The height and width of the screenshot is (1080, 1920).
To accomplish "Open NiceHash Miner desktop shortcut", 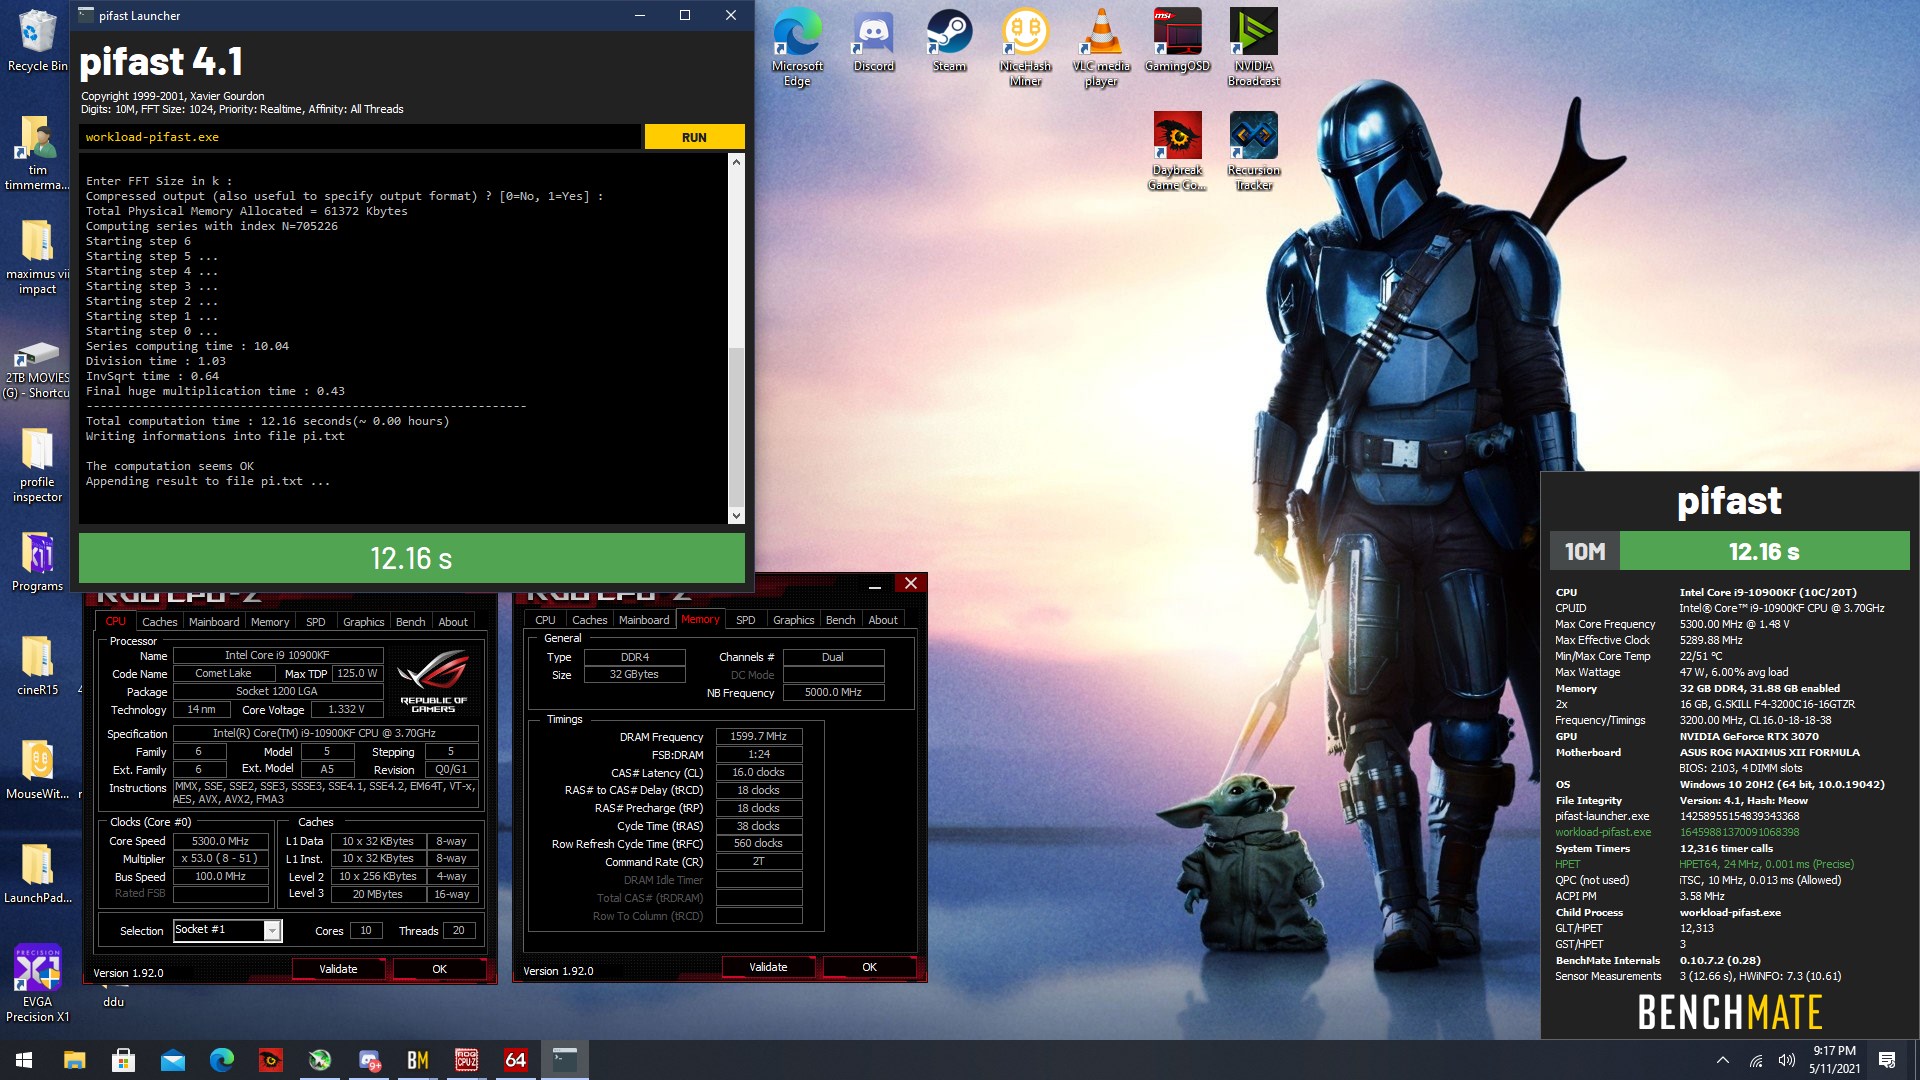I will pos(1025,47).
